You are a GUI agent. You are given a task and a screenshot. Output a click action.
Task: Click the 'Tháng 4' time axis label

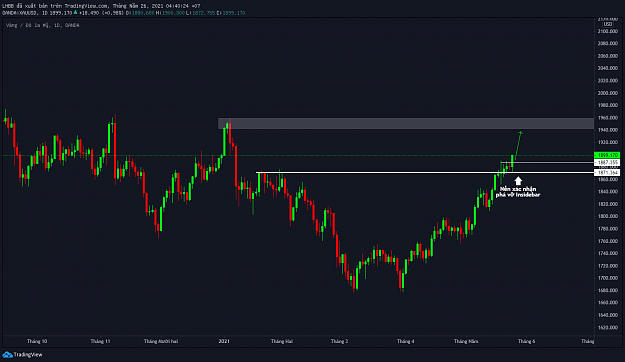[x=405, y=341]
